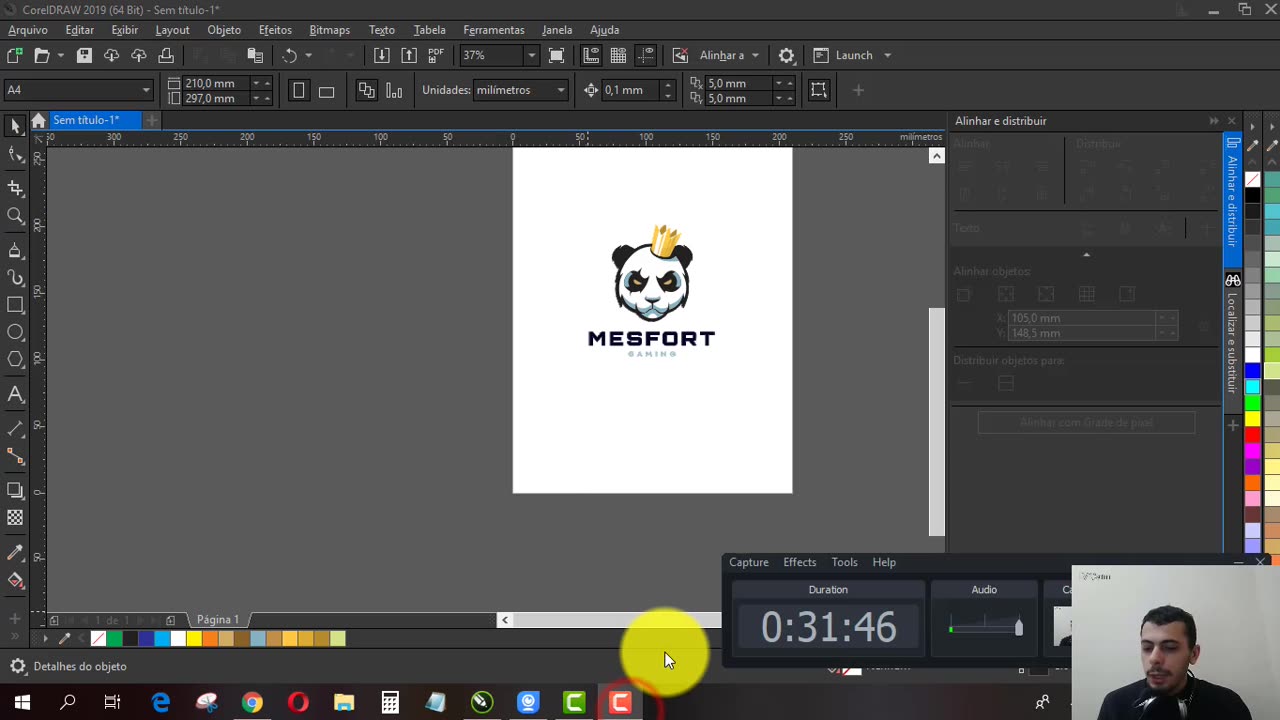Open the Arquivo menu
1280x720 pixels.
click(x=28, y=30)
